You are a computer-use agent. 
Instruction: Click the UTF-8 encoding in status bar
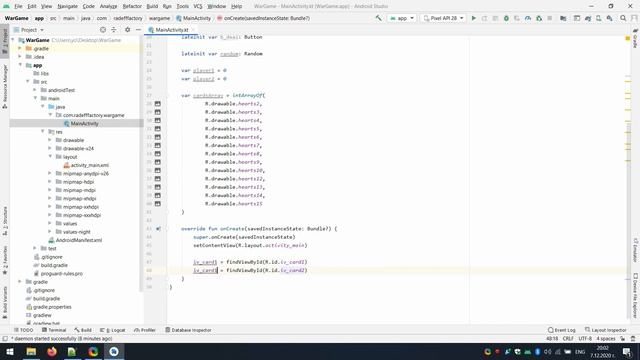pyautogui.click(x=584, y=339)
